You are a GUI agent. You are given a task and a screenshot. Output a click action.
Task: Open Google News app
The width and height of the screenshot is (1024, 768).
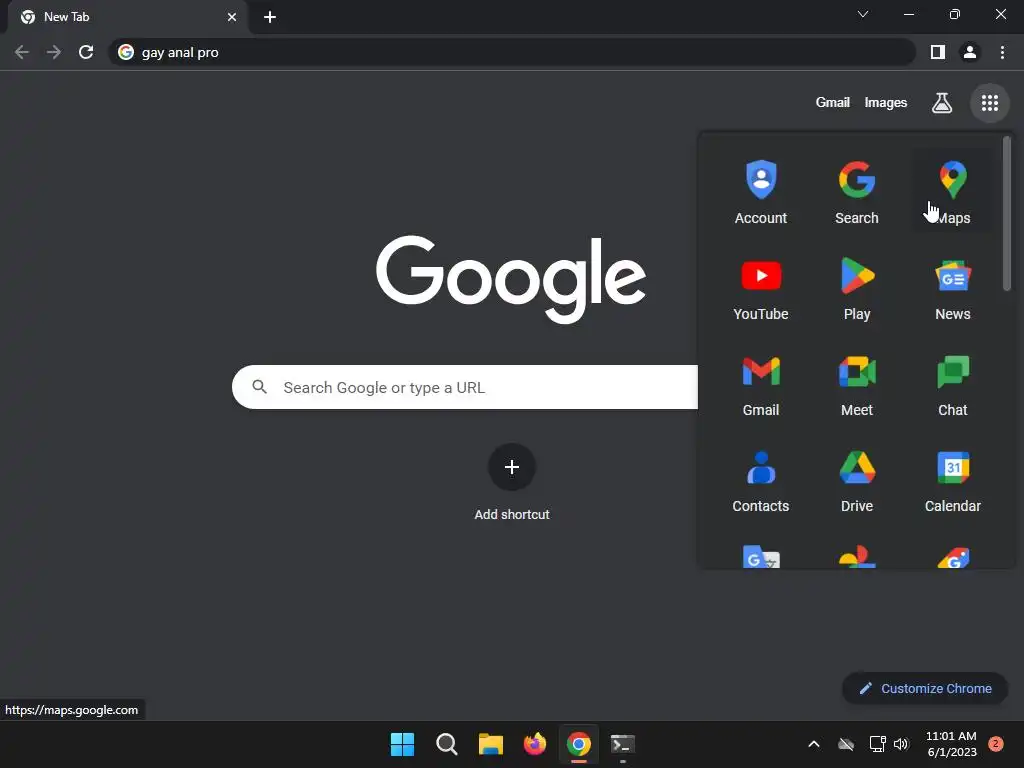pyautogui.click(x=952, y=288)
